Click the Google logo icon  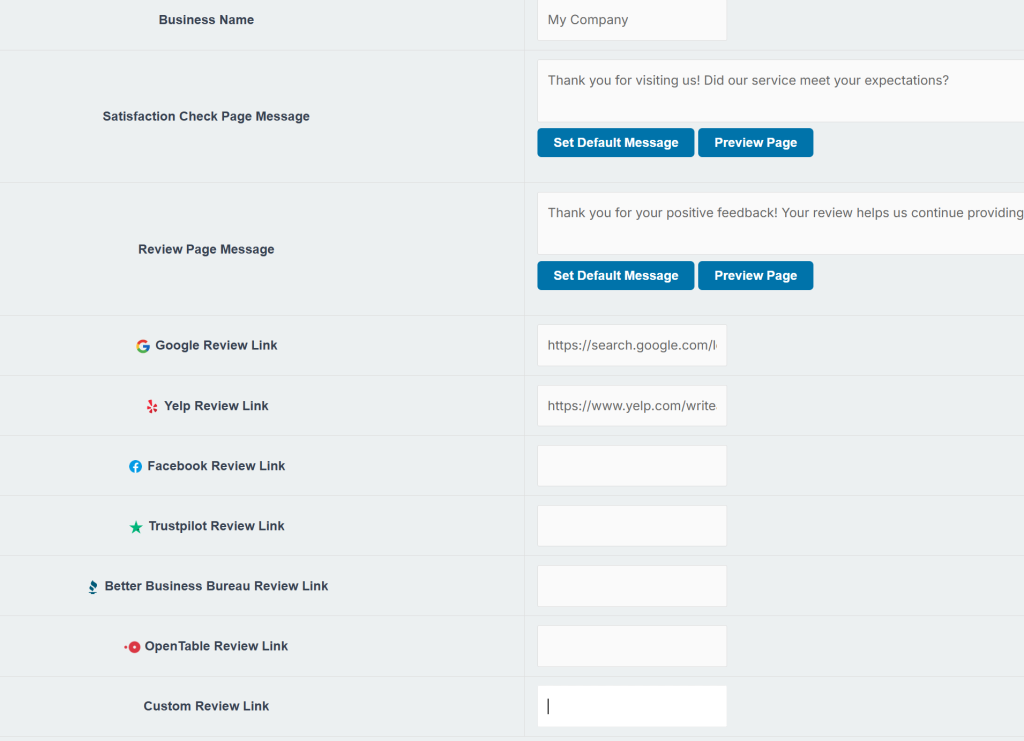143,346
